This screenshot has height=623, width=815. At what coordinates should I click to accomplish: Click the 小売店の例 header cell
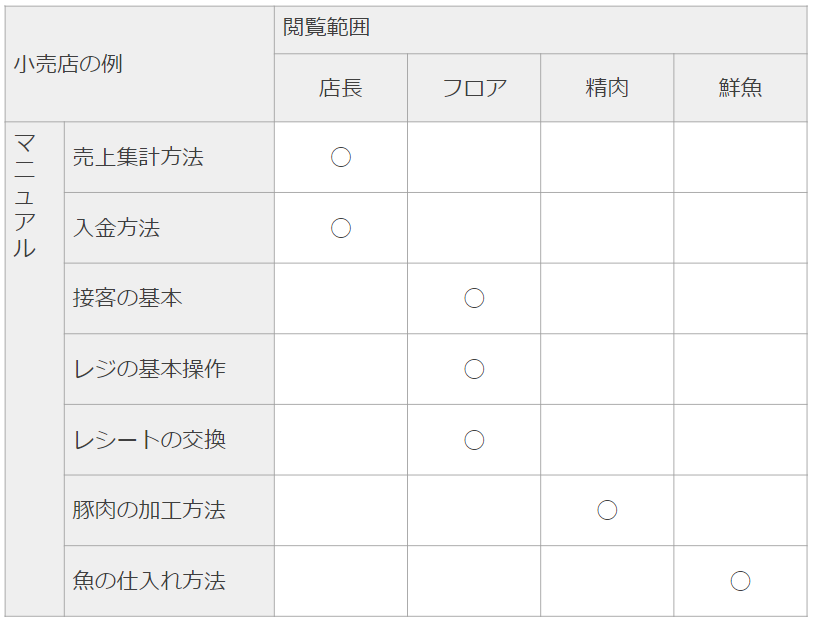click(x=68, y=65)
